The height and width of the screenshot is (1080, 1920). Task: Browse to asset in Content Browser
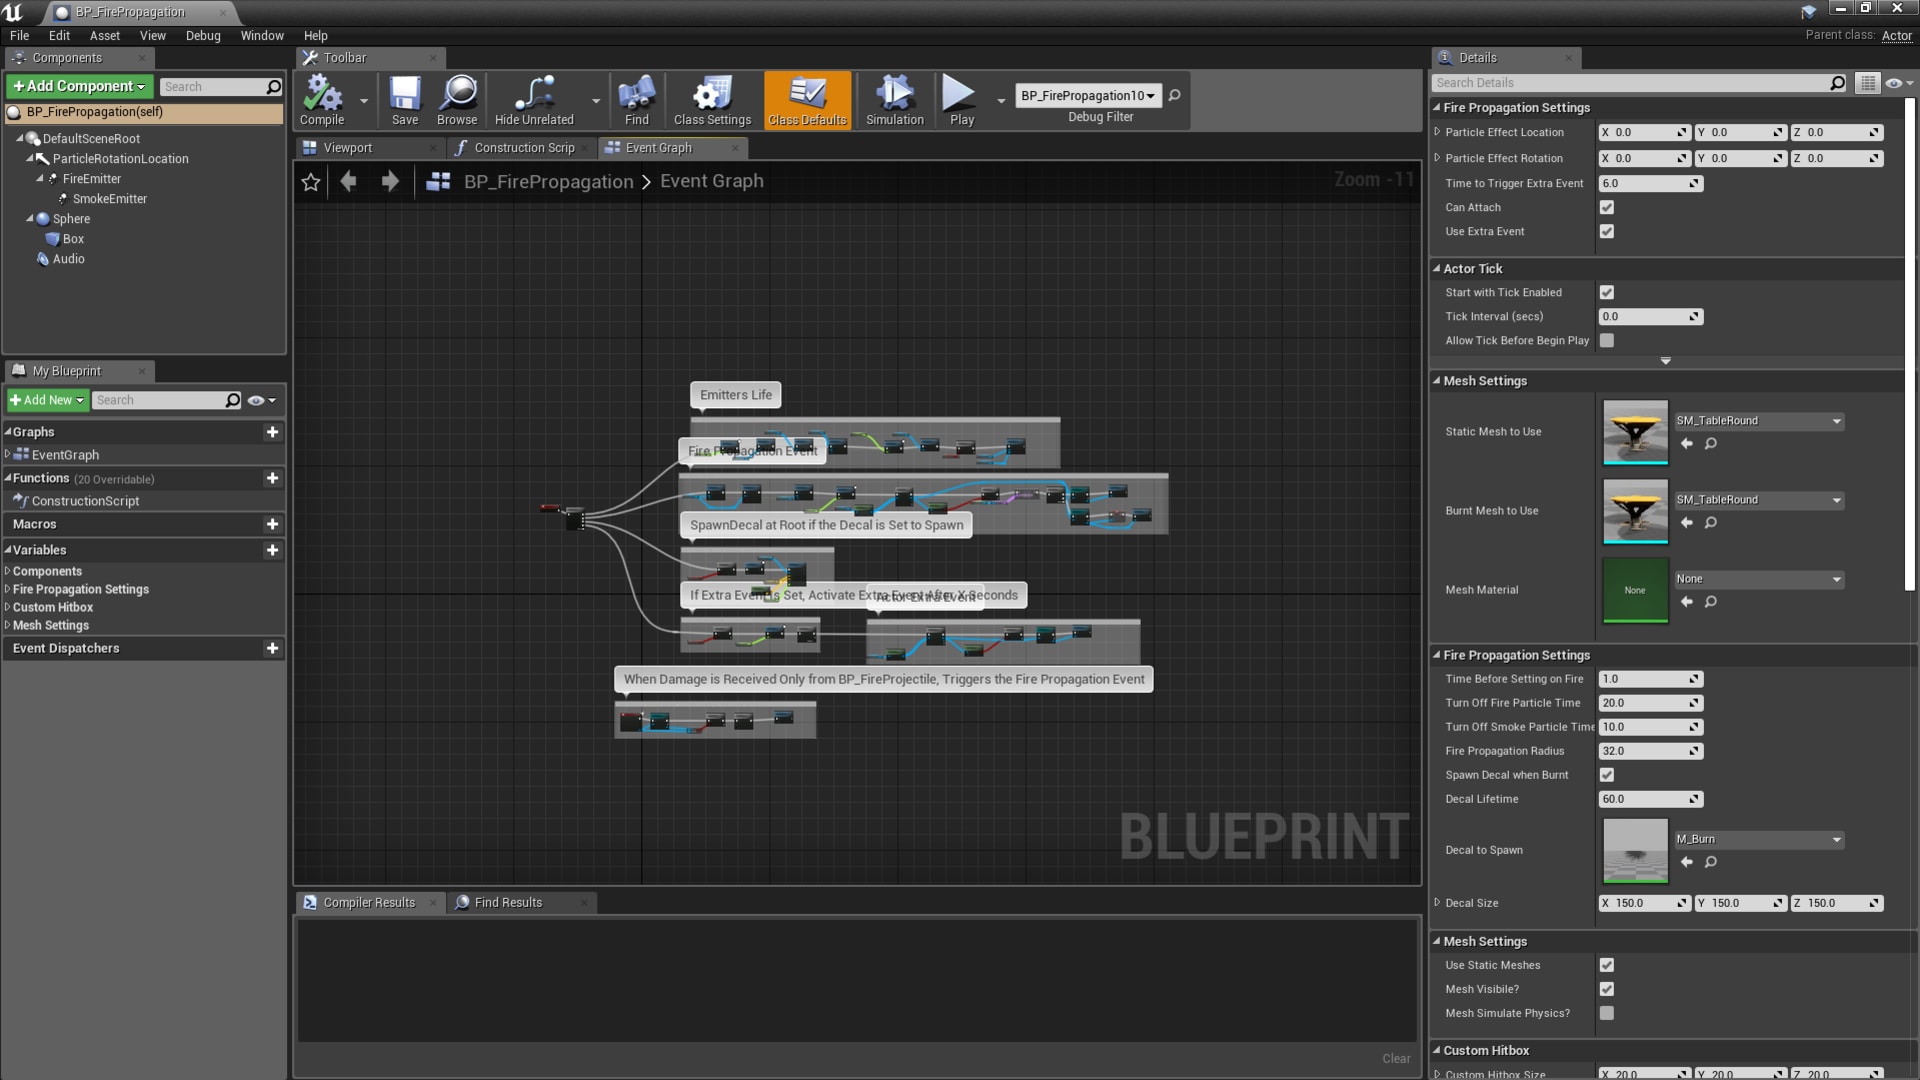(457, 99)
